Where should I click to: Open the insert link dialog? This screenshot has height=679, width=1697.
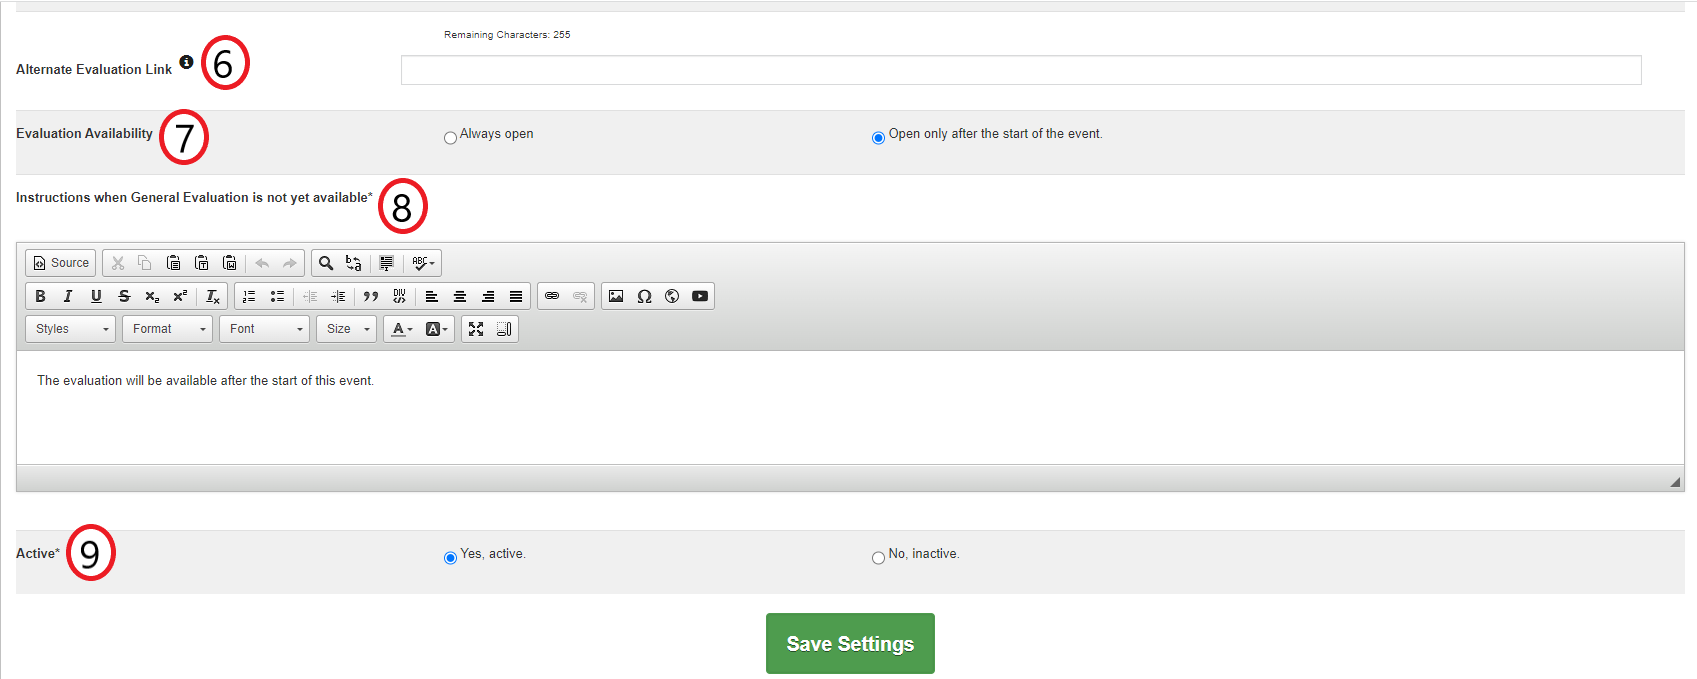click(x=552, y=296)
